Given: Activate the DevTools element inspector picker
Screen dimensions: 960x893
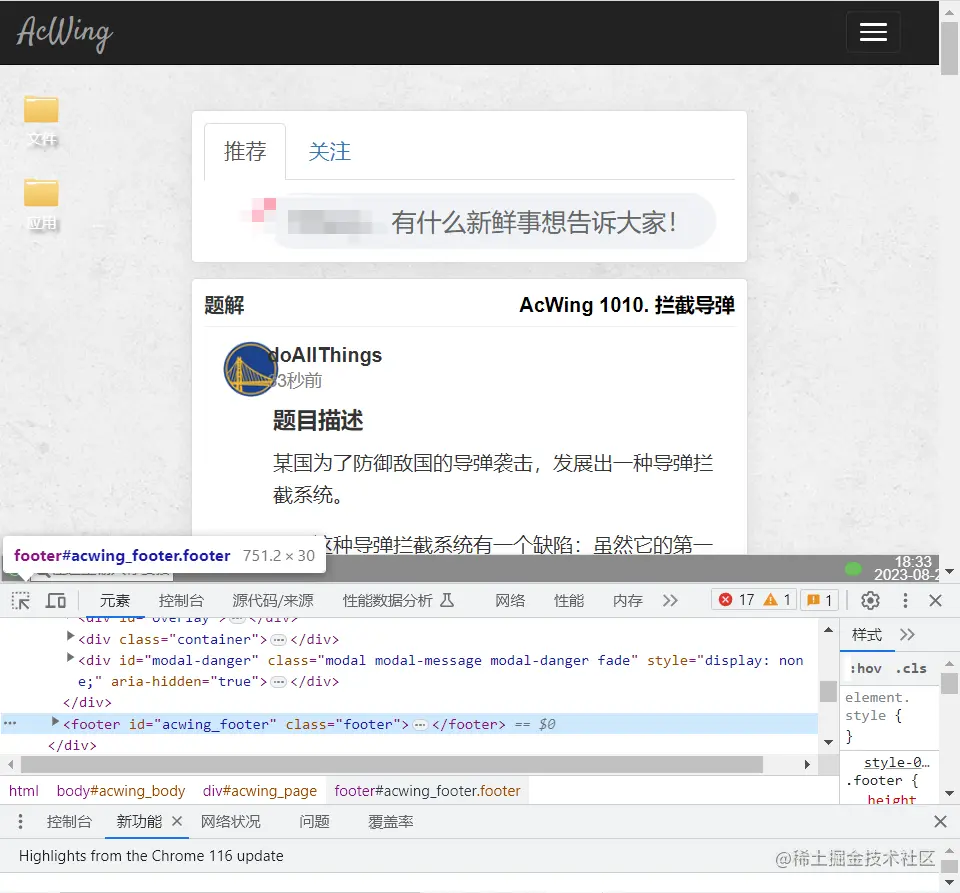Looking at the screenshot, I should tap(21, 600).
